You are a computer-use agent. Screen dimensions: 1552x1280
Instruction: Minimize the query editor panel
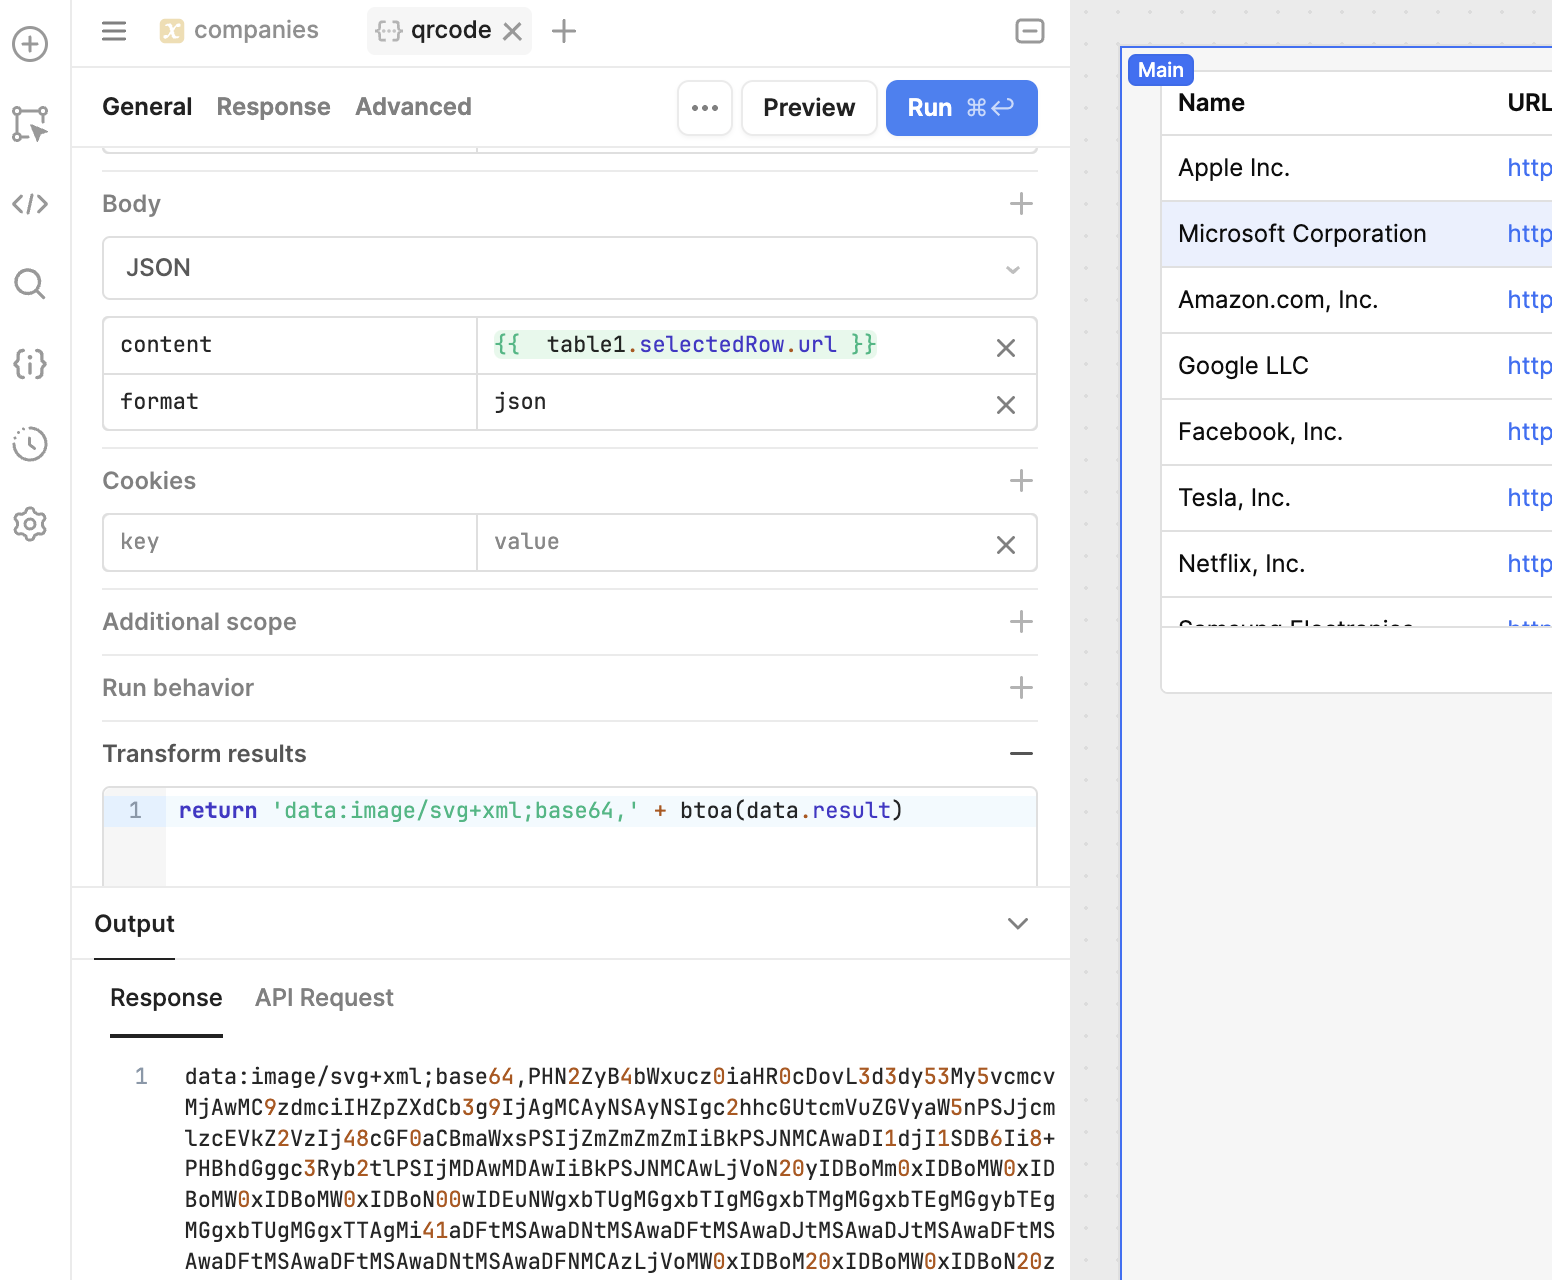pyautogui.click(x=1029, y=31)
